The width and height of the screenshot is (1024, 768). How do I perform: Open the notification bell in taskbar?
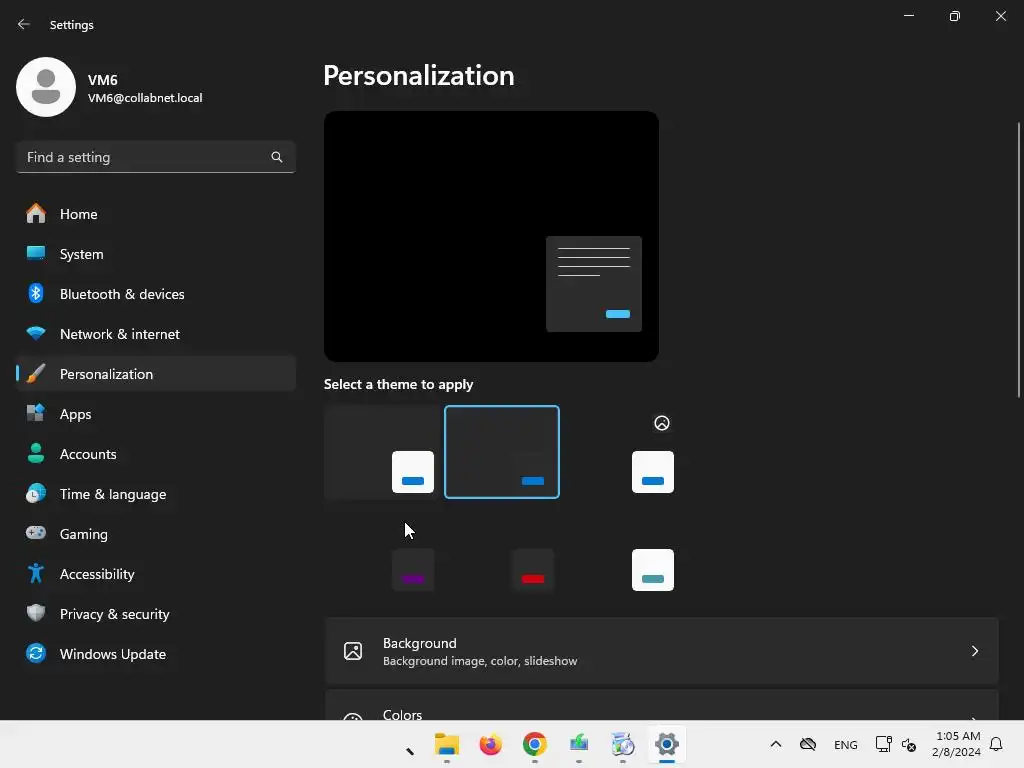point(996,744)
